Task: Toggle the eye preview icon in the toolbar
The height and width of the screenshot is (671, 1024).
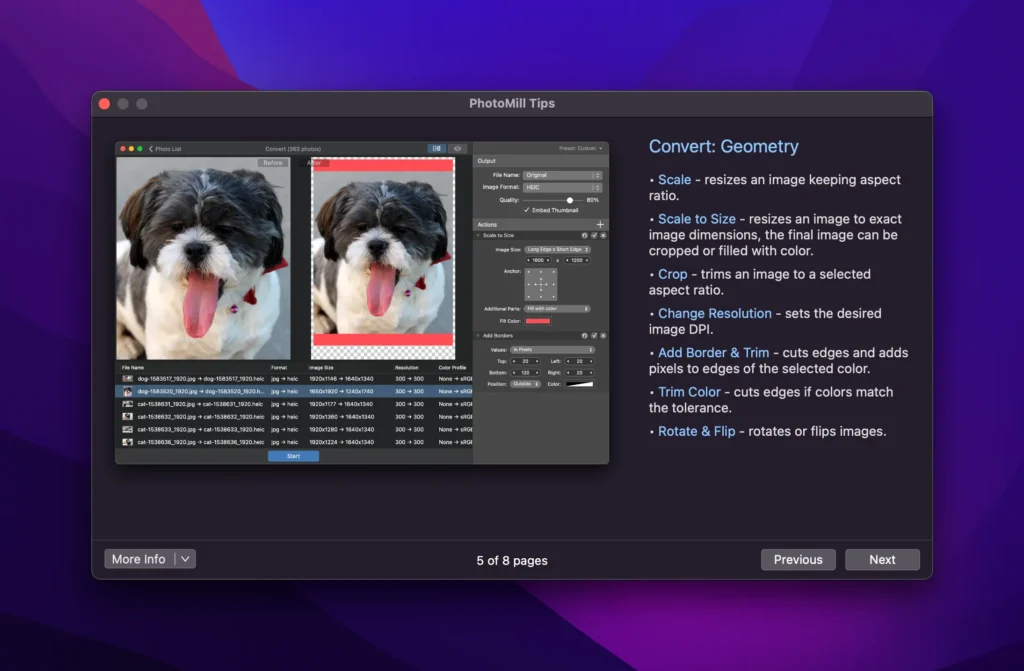Action: pyautogui.click(x=458, y=148)
